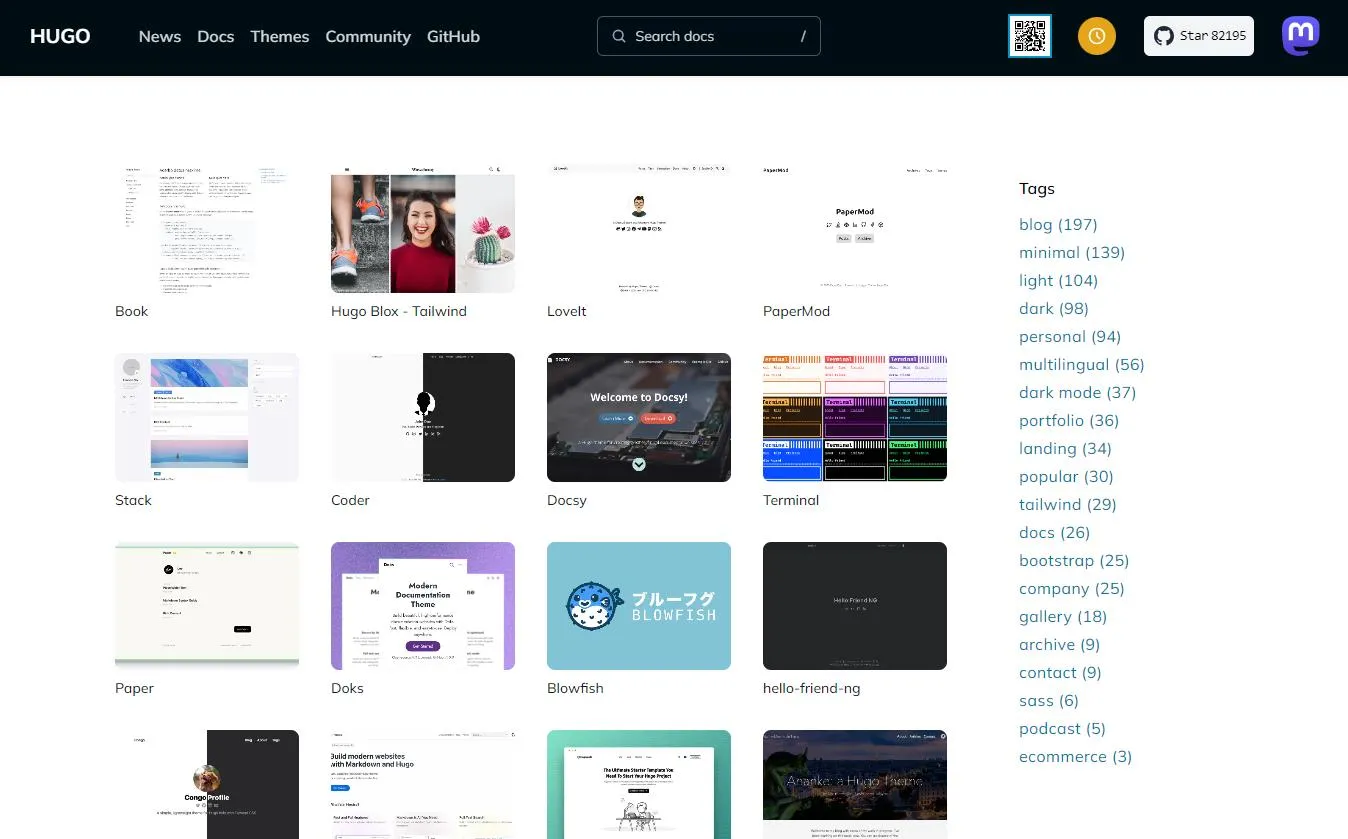Screen dimensions: 1348x839
Task: Filter by bootstrap (25) tag
Action: pyautogui.click(x=1074, y=560)
